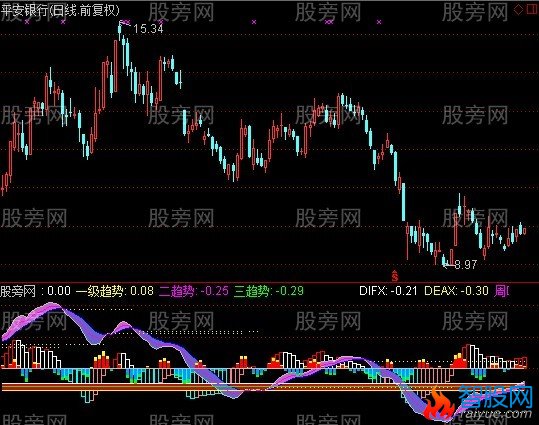Click the red diamond icon at chart corner
The height and width of the screenshot is (425, 539).
coord(518,10)
